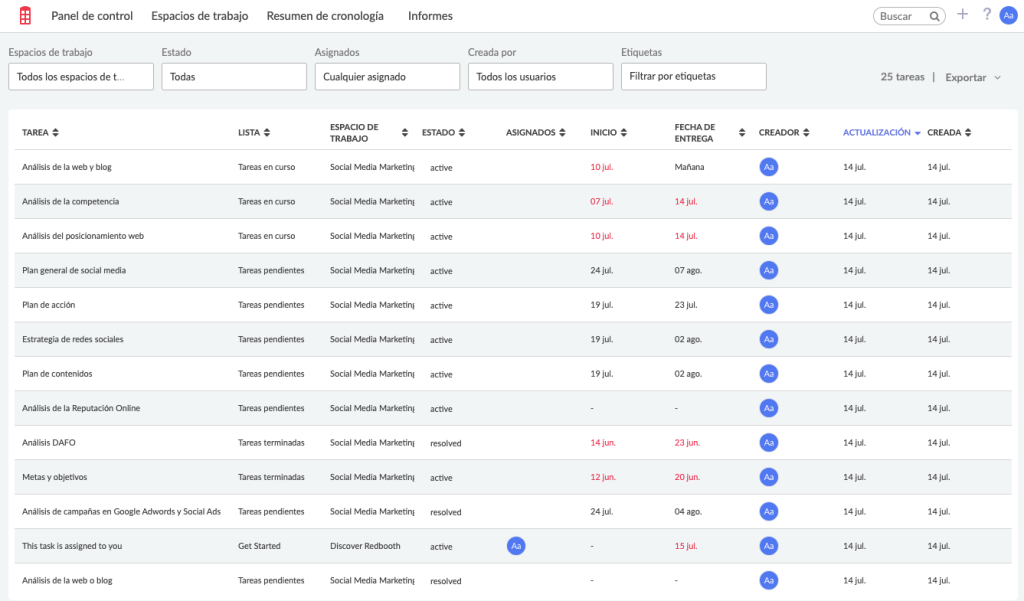Switch to the Informes menu item
Viewport: 1024px width, 601px height.
point(429,16)
